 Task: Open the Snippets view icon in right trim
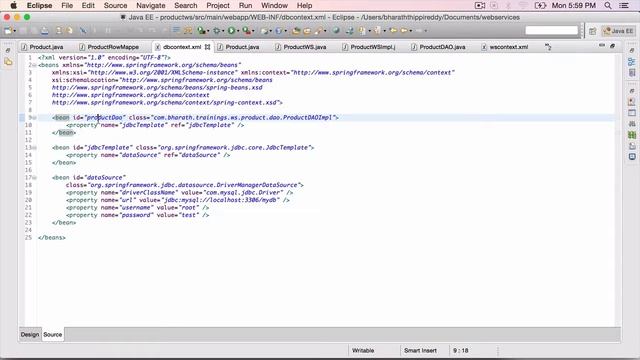click(x=632, y=146)
